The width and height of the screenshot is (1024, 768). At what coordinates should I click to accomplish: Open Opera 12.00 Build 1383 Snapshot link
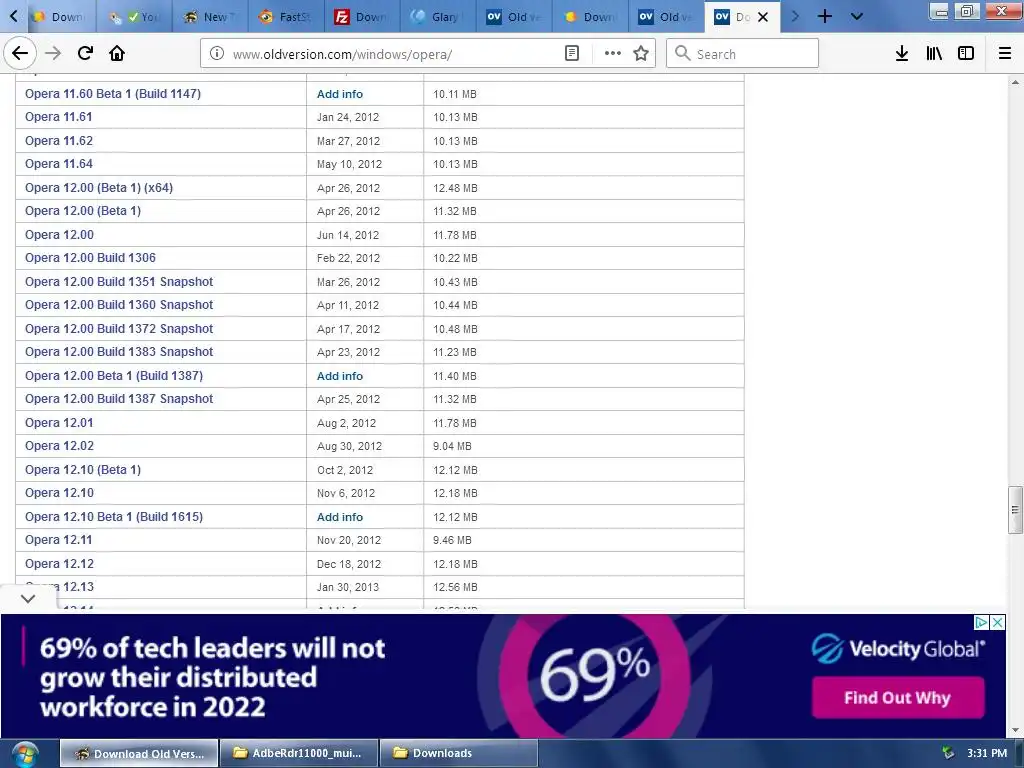pos(119,352)
